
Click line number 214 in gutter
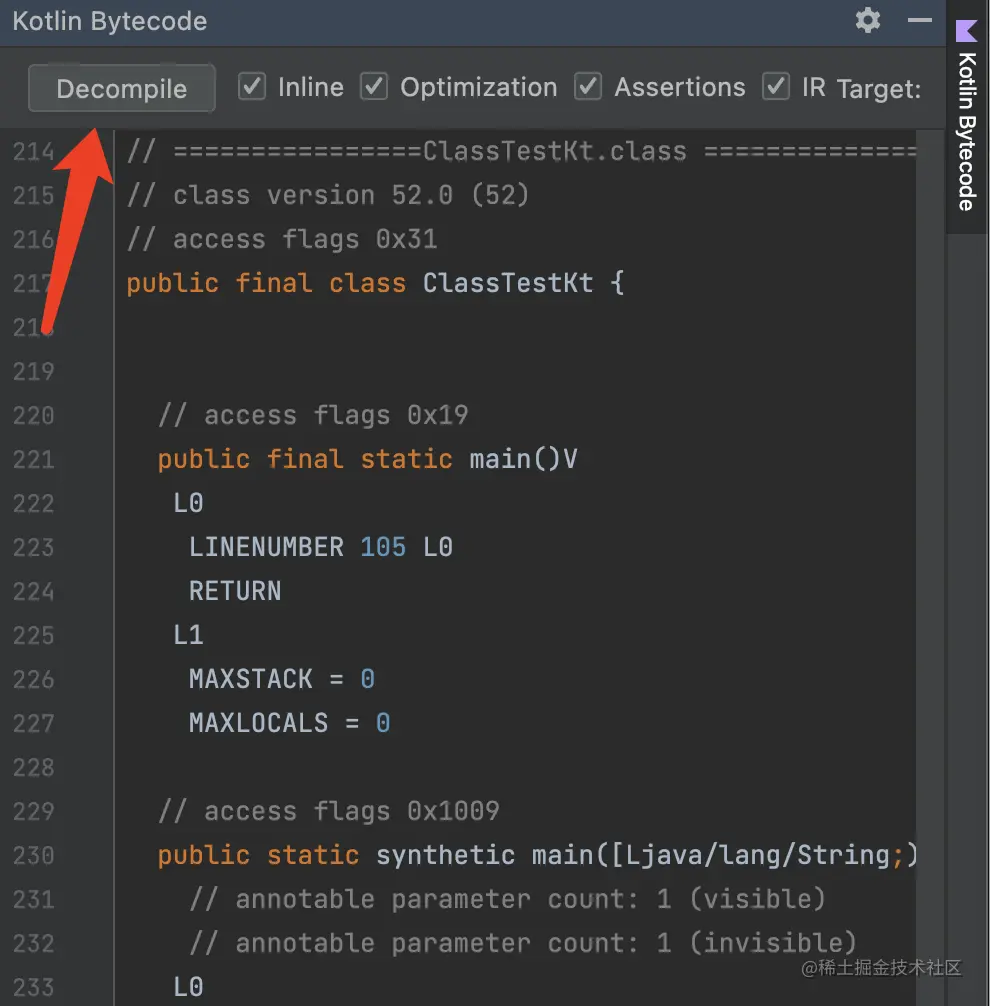pos(33,152)
